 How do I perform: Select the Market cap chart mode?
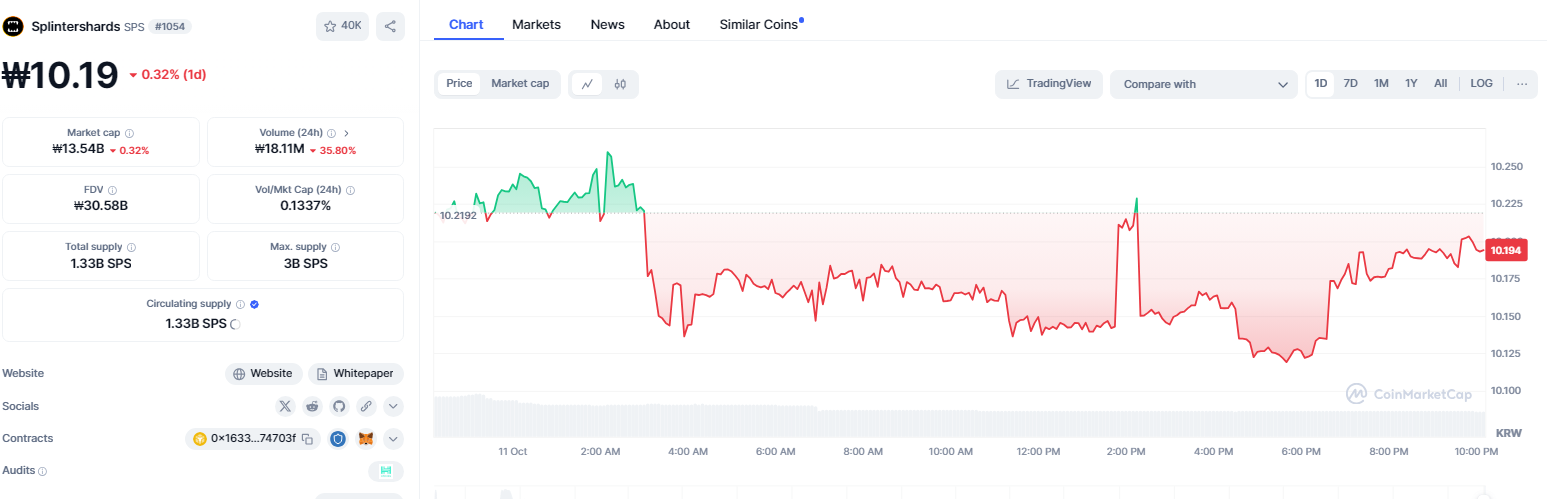520,84
